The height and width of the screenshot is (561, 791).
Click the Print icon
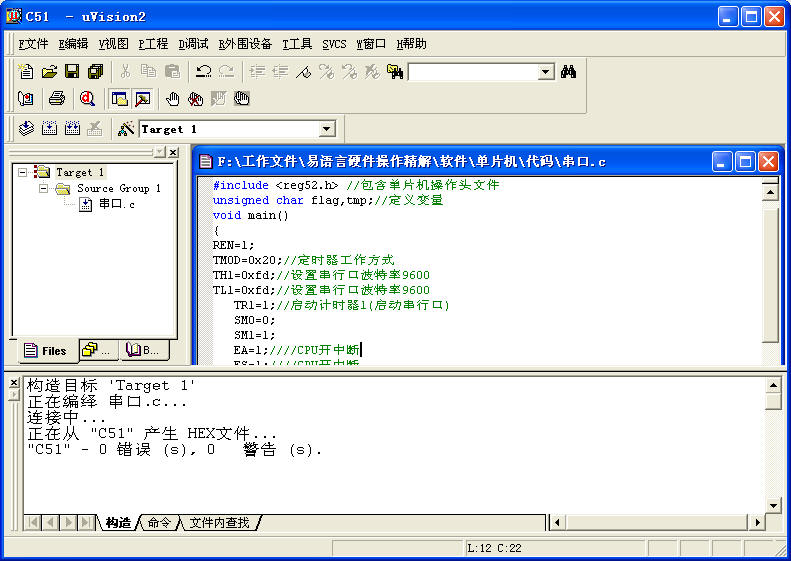point(57,98)
